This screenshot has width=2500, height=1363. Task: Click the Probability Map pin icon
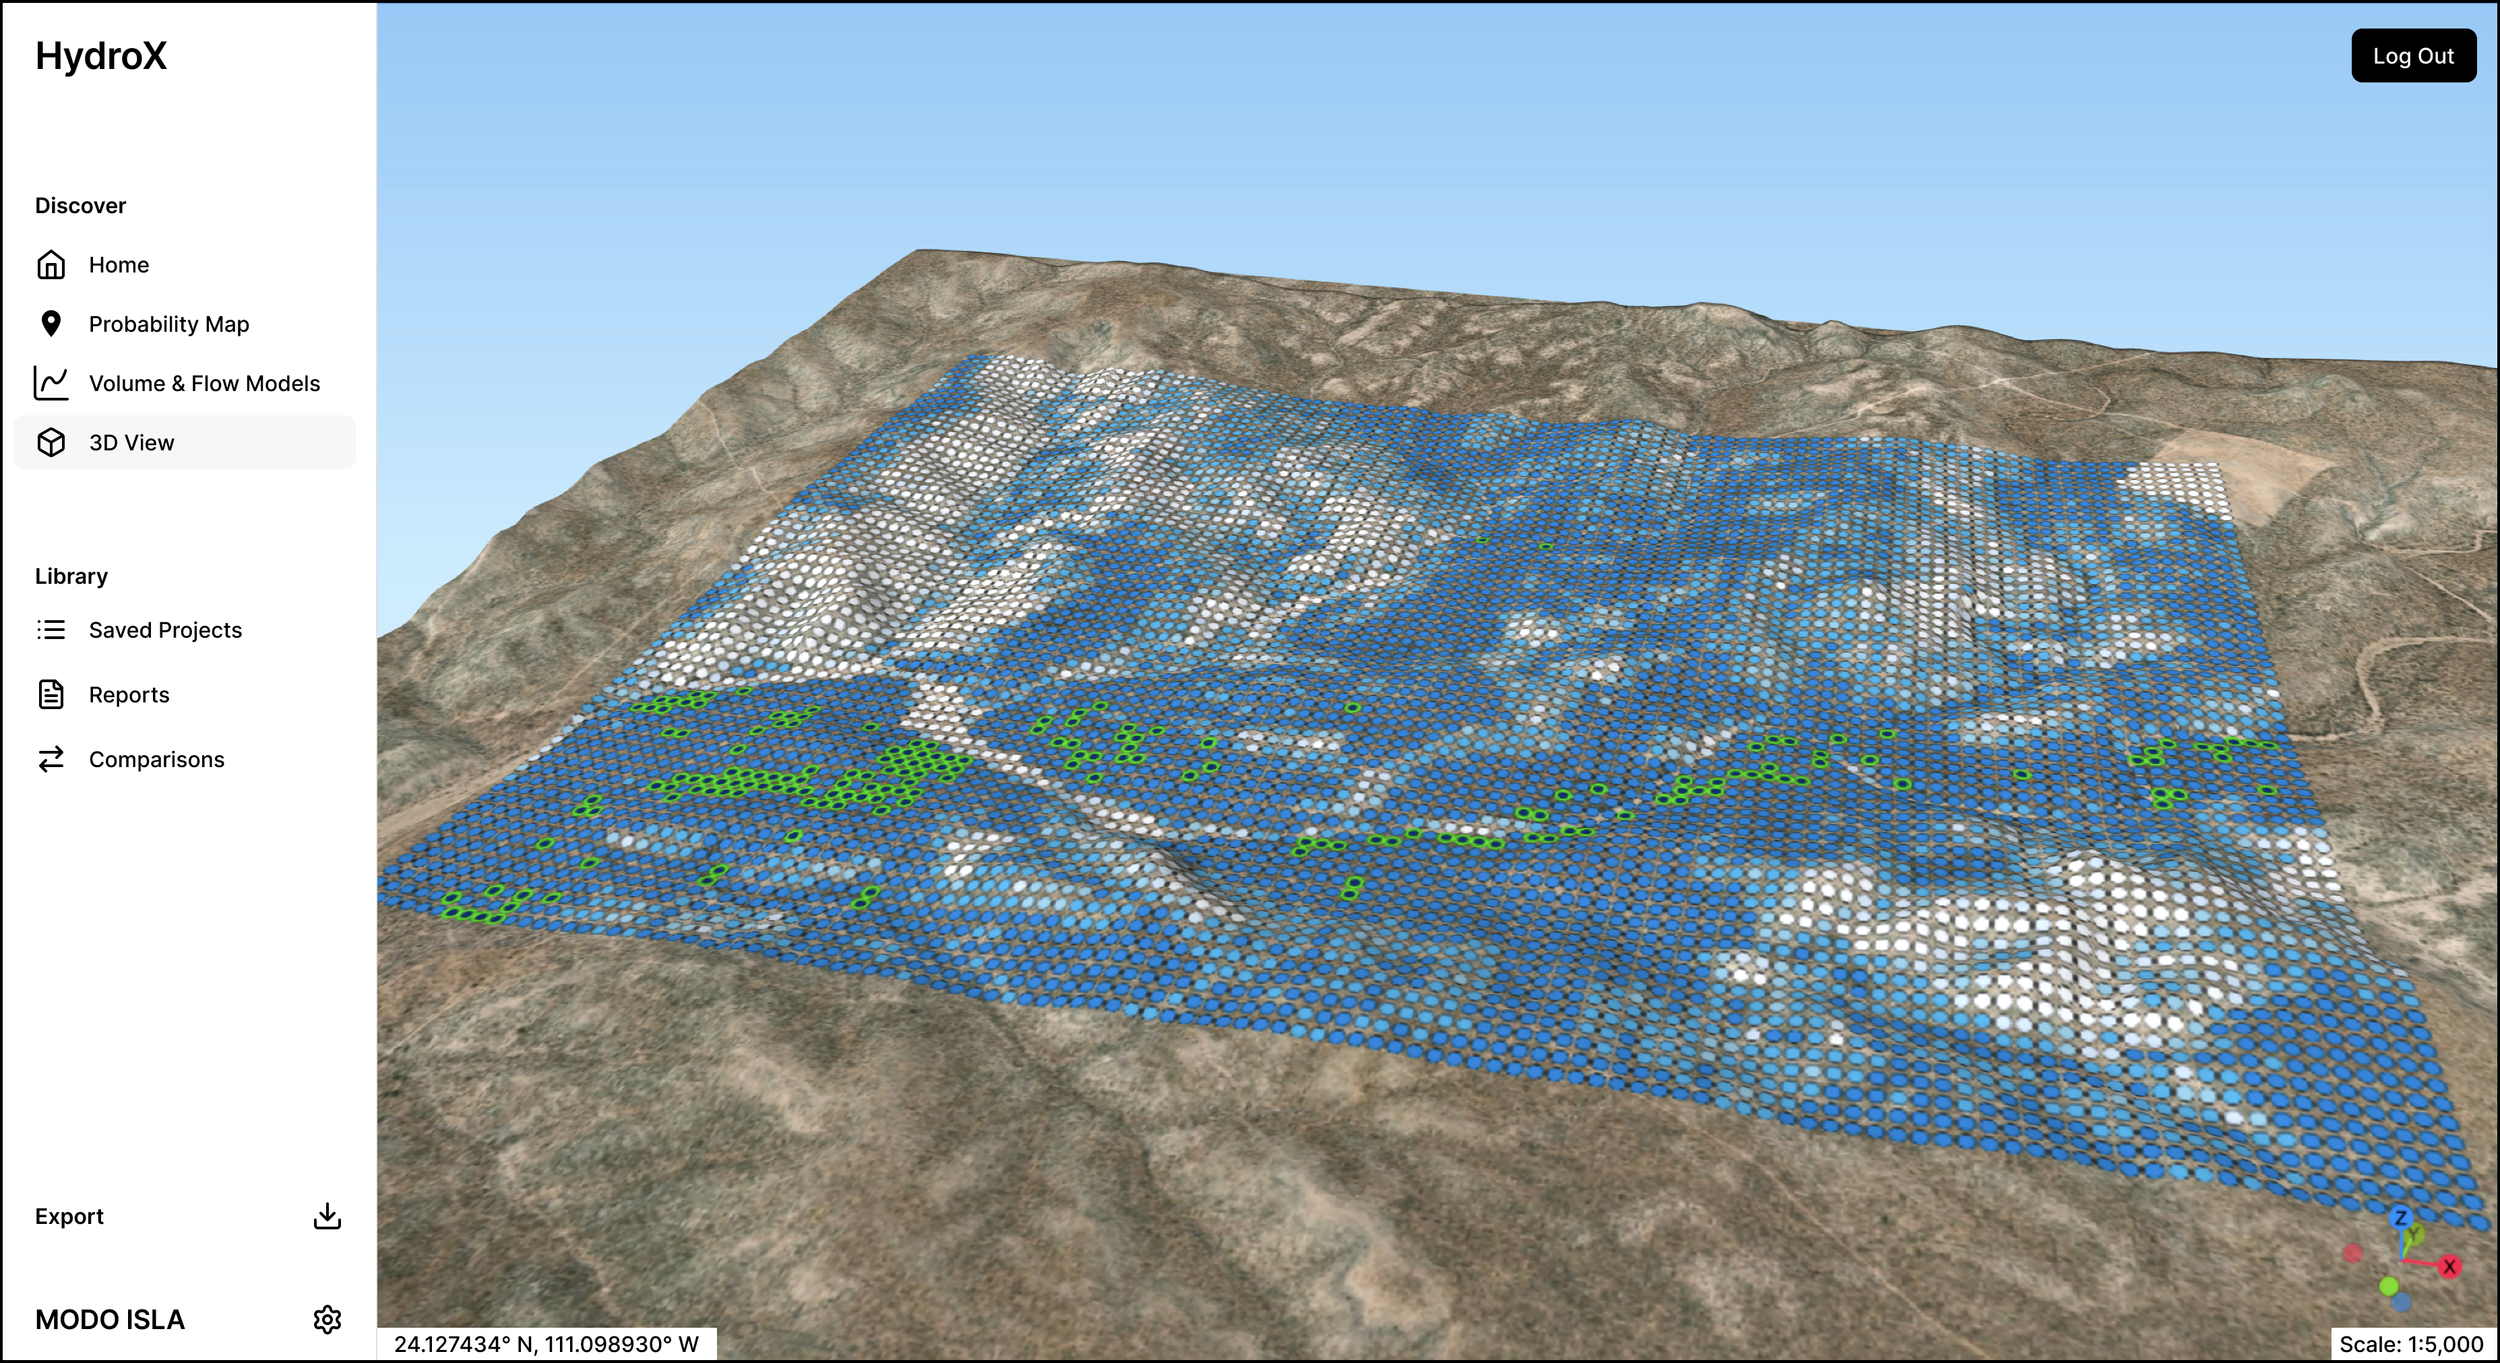(x=51, y=324)
